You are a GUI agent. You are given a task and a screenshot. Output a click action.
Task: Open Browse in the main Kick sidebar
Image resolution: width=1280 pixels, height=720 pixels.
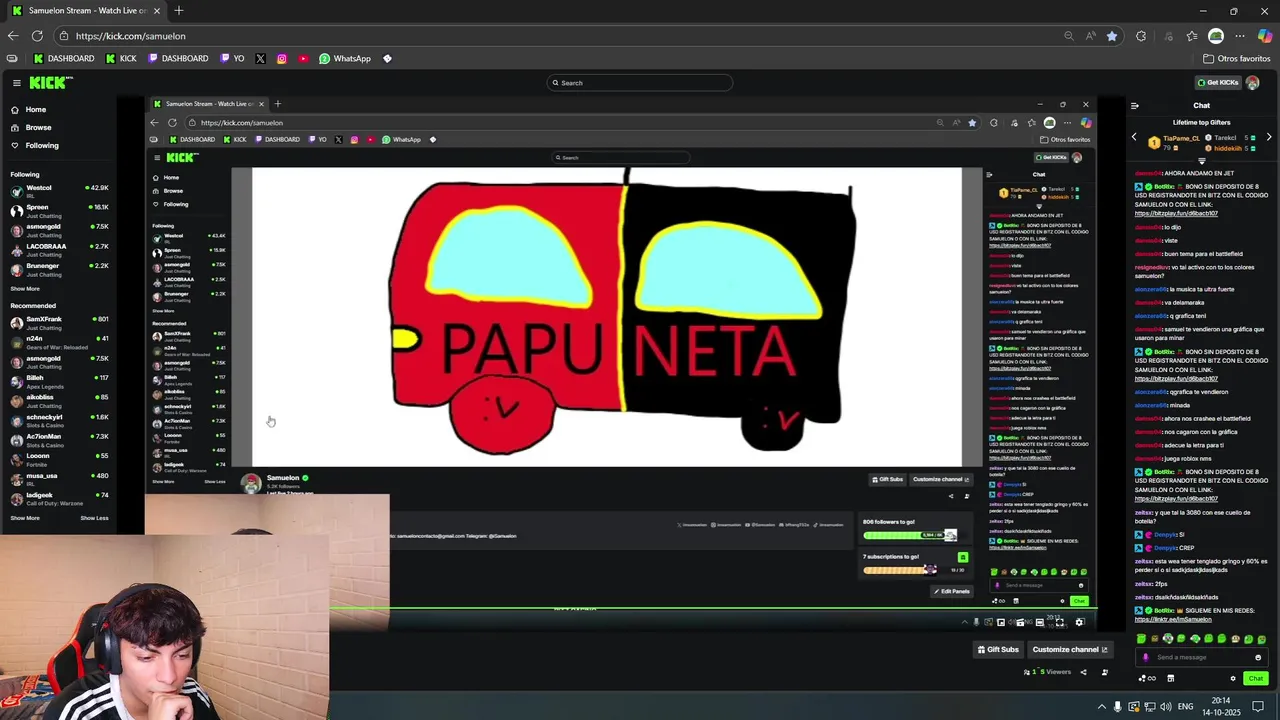(x=31, y=128)
